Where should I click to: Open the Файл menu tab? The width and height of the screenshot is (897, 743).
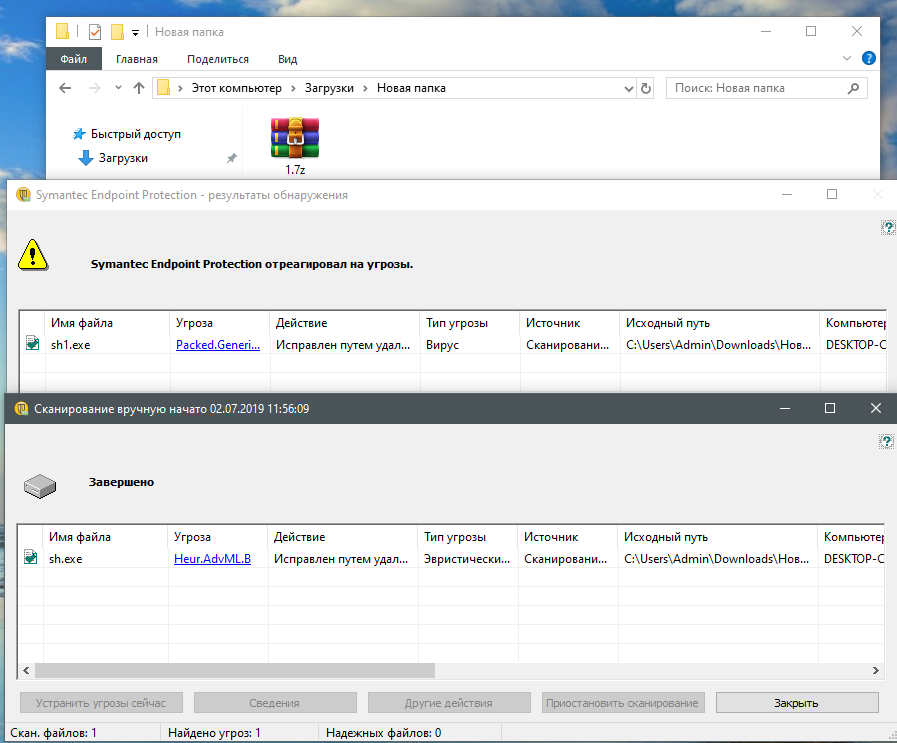[x=74, y=59]
